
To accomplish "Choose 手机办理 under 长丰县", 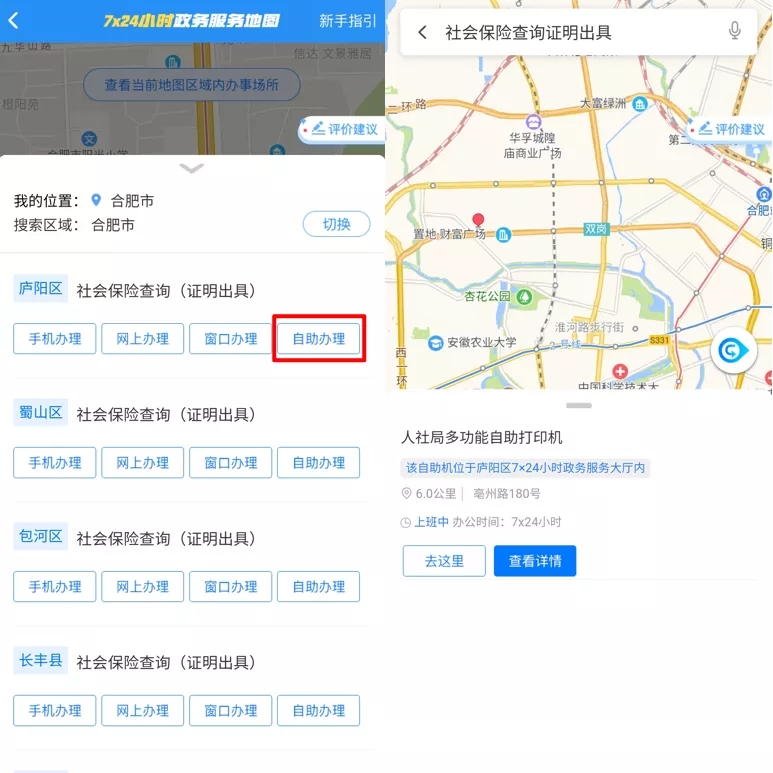I will pos(55,710).
